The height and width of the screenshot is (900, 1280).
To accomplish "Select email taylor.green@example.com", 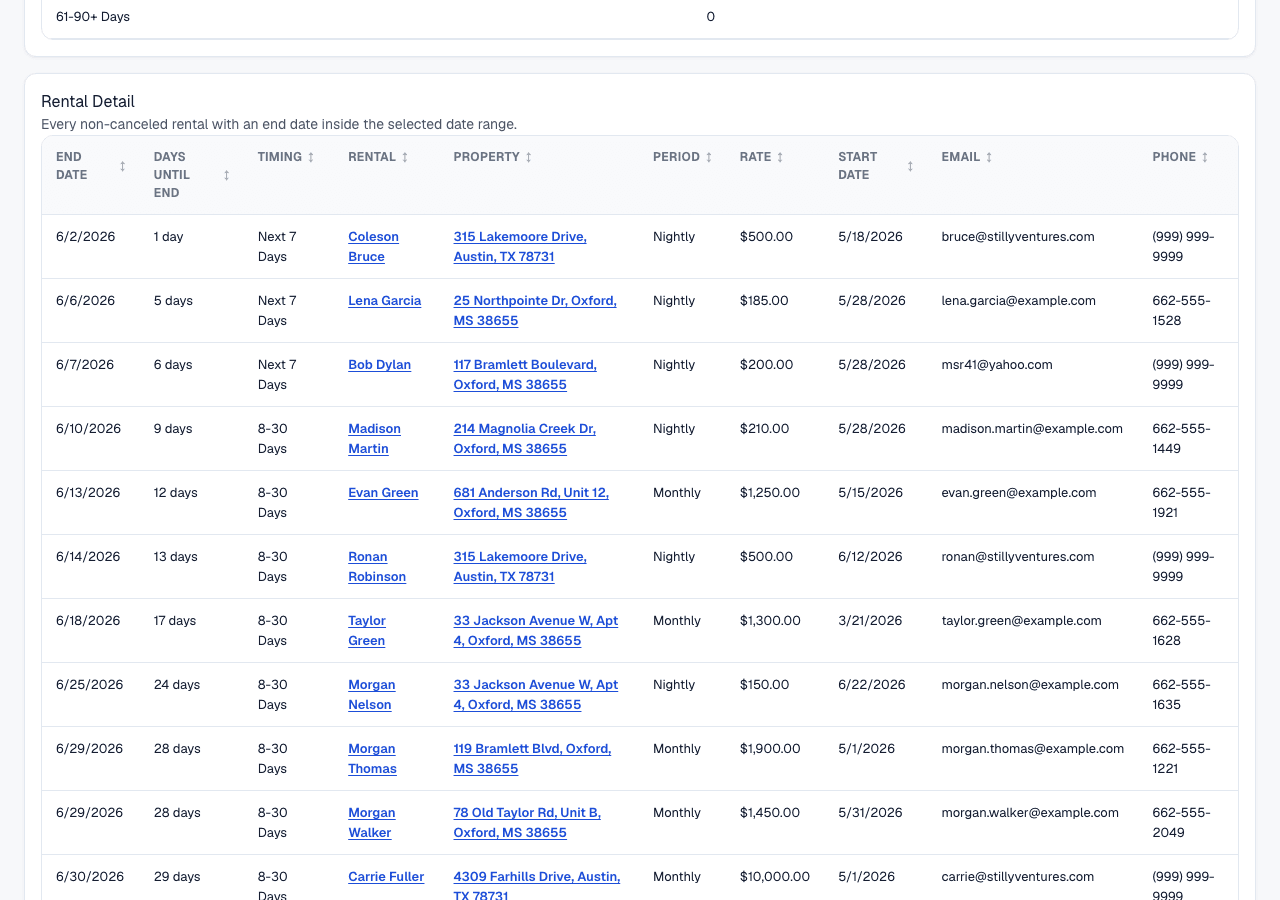I will point(1021,621).
